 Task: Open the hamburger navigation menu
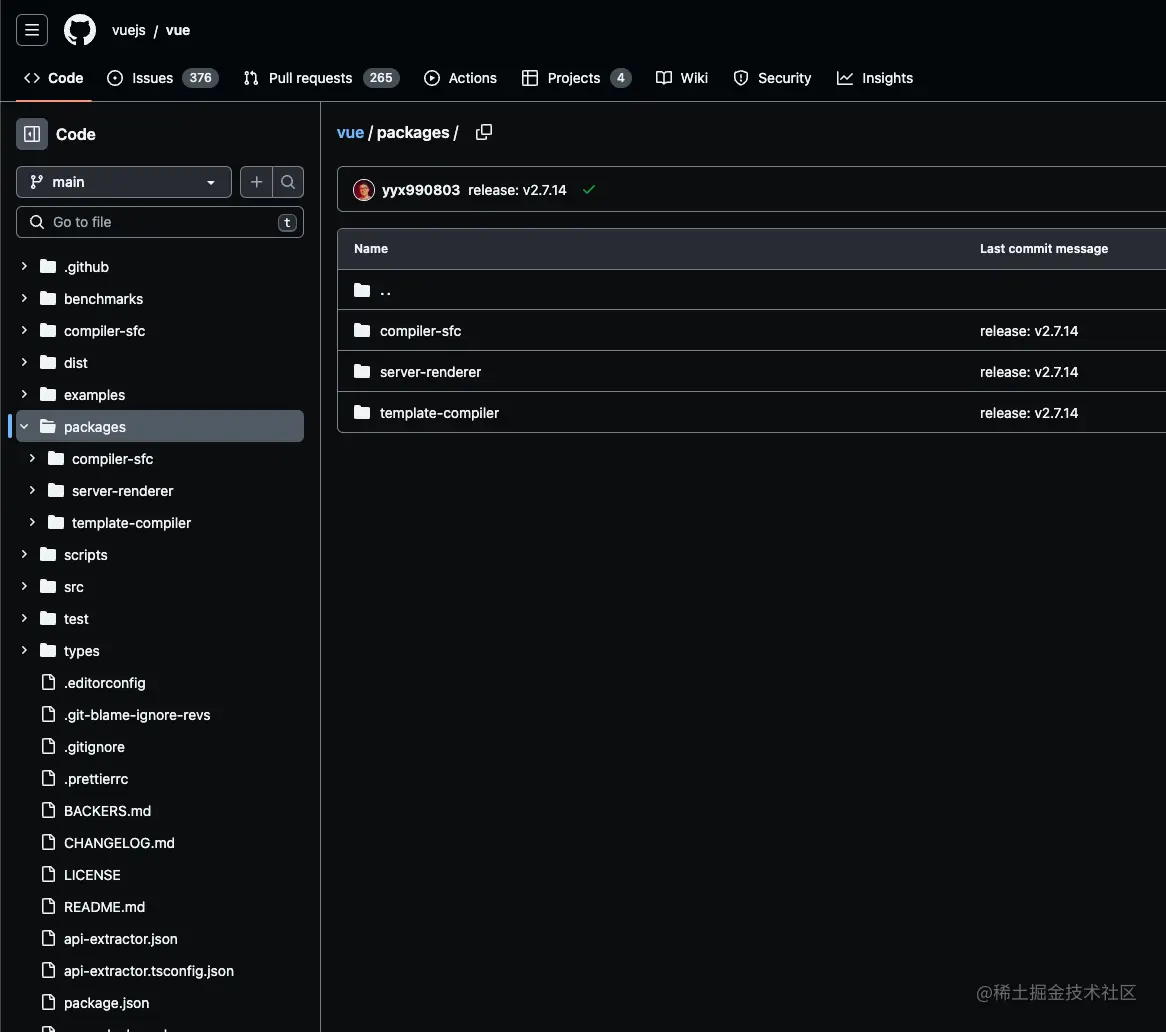tap(32, 30)
